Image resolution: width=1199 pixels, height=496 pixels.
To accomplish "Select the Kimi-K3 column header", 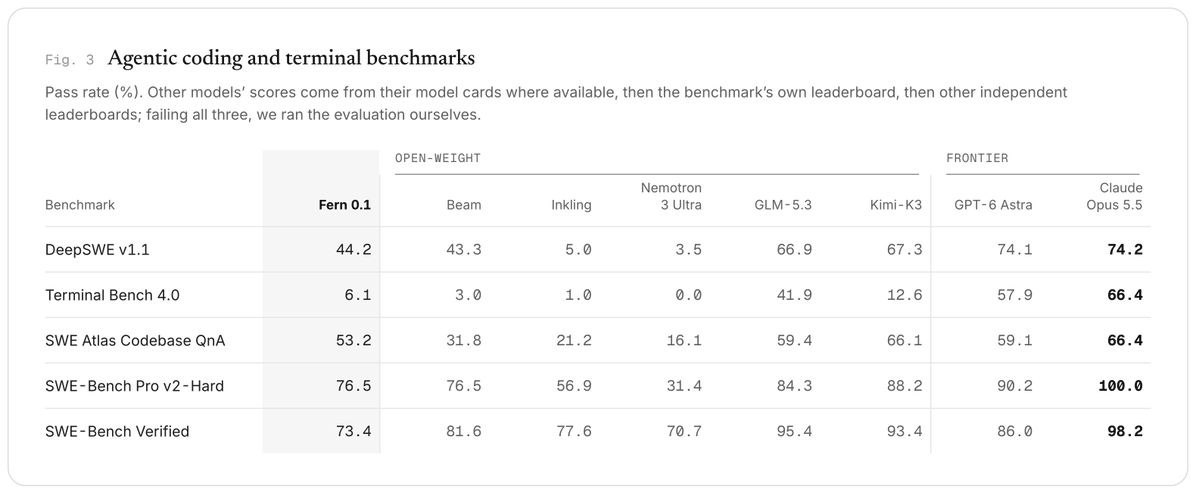I will tap(895, 205).
